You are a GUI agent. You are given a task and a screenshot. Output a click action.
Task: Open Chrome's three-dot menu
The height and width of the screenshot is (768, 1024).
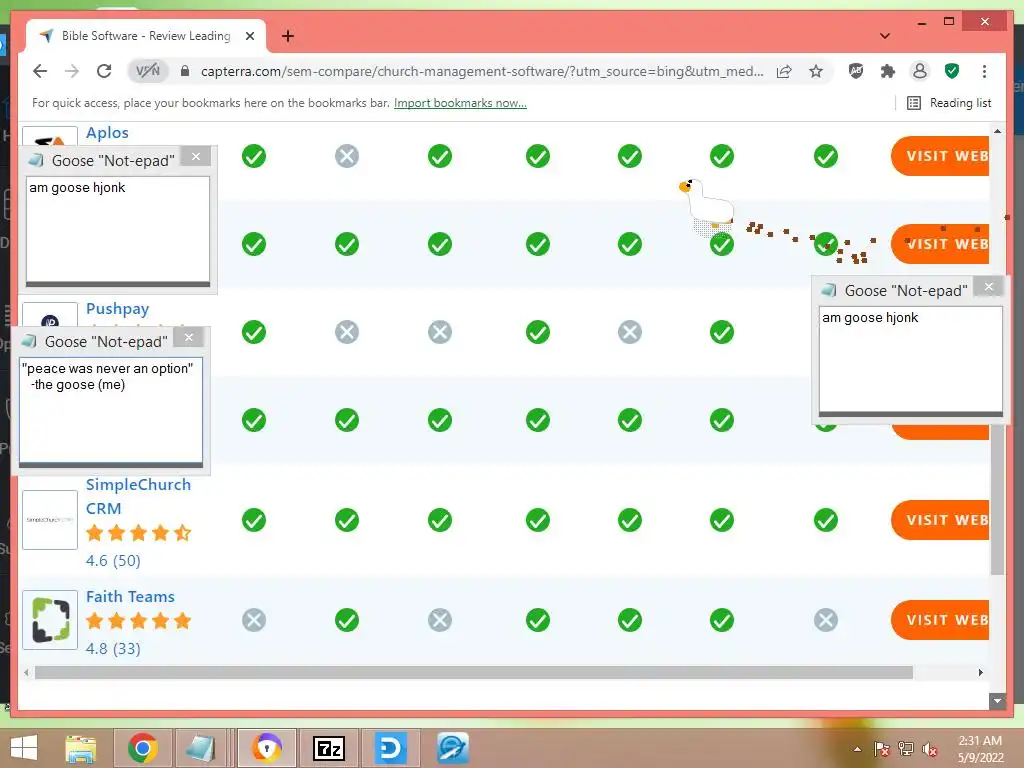[x=984, y=71]
